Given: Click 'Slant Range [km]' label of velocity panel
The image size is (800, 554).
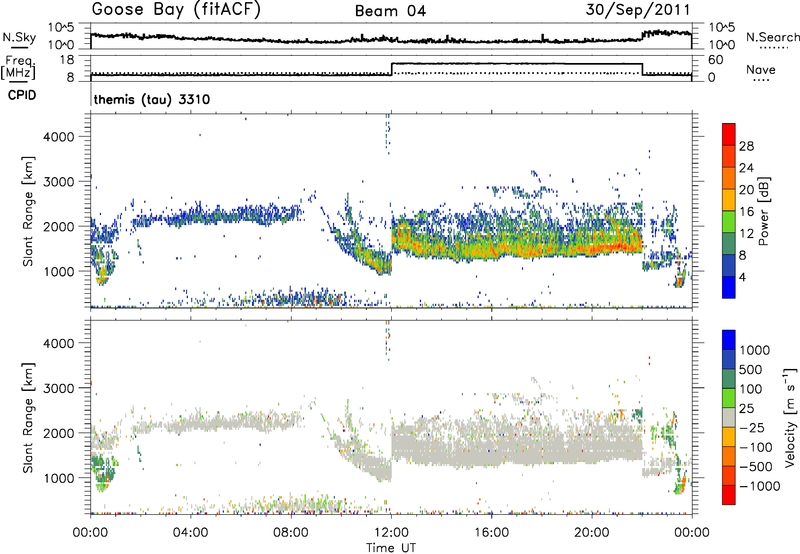Looking at the screenshot, I should click(28, 417).
